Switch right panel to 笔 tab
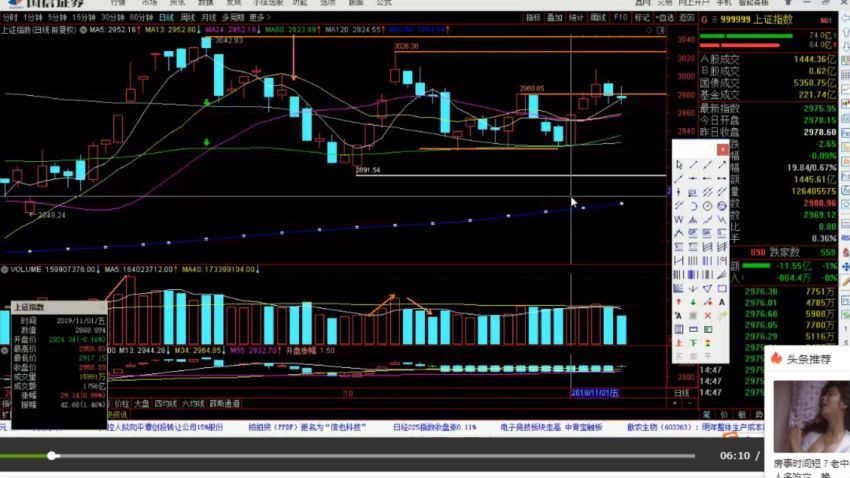Viewport: 850px width, 478px height. pos(707,415)
